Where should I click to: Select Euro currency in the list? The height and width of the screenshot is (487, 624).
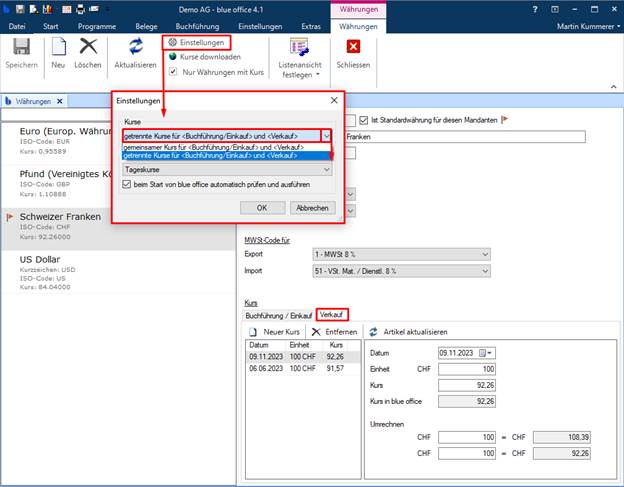pos(58,141)
